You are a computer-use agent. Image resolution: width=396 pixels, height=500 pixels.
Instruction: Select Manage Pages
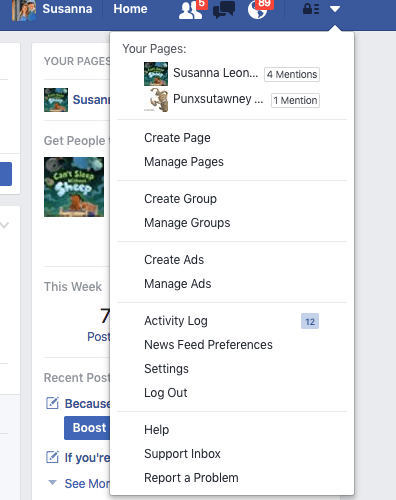184,162
